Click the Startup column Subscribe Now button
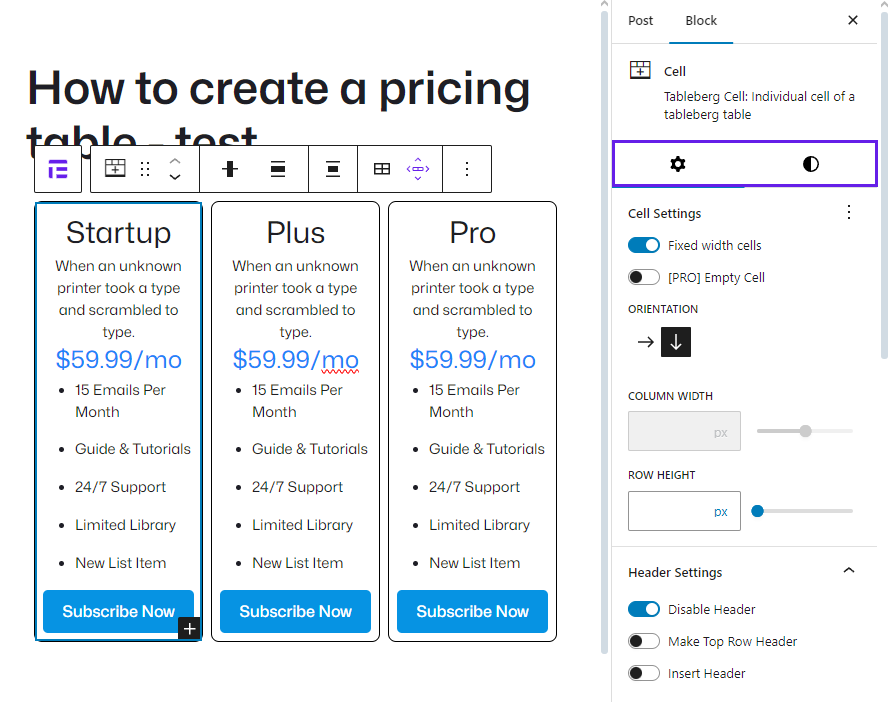Image resolution: width=890 pixels, height=702 pixels. [x=118, y=611]
